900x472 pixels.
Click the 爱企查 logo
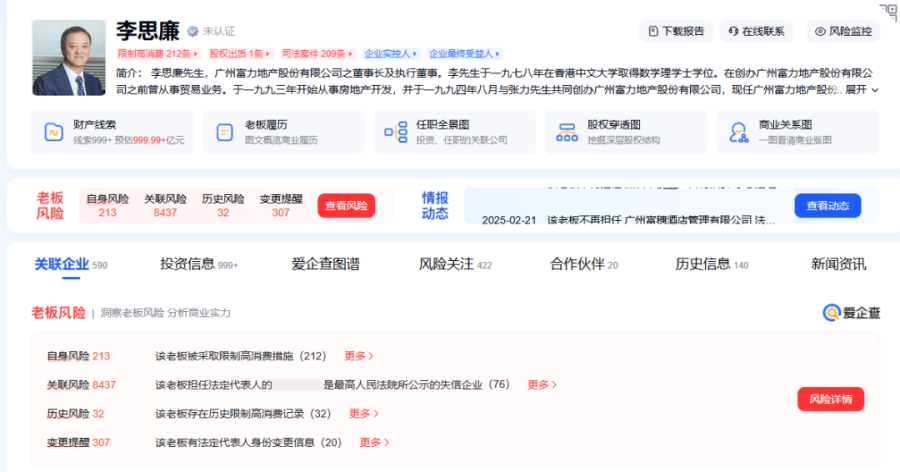tap(851, 312)
